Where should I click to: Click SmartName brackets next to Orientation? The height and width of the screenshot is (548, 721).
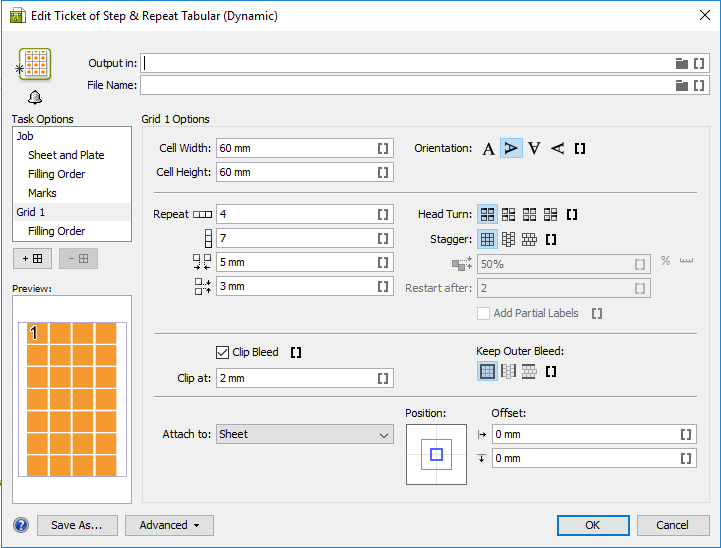point(580,148)
